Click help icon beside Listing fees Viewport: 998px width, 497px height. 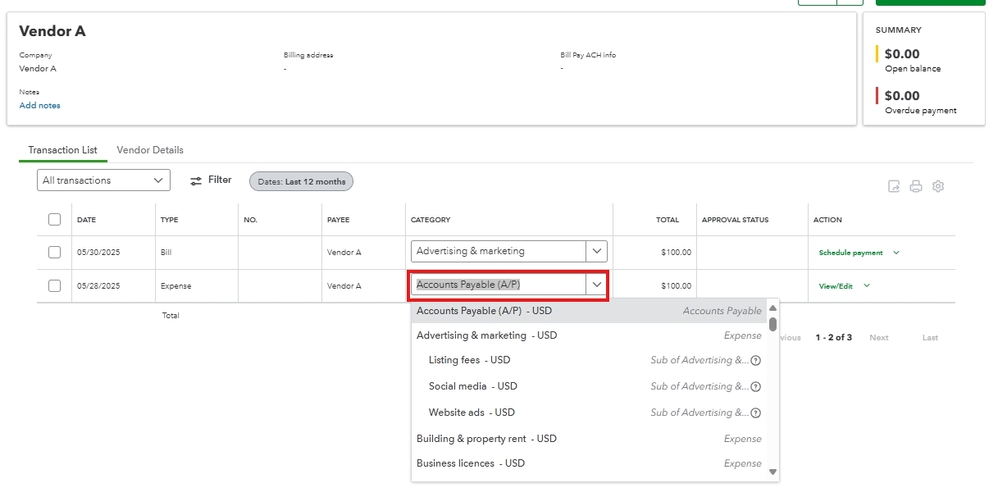[756, 361]
